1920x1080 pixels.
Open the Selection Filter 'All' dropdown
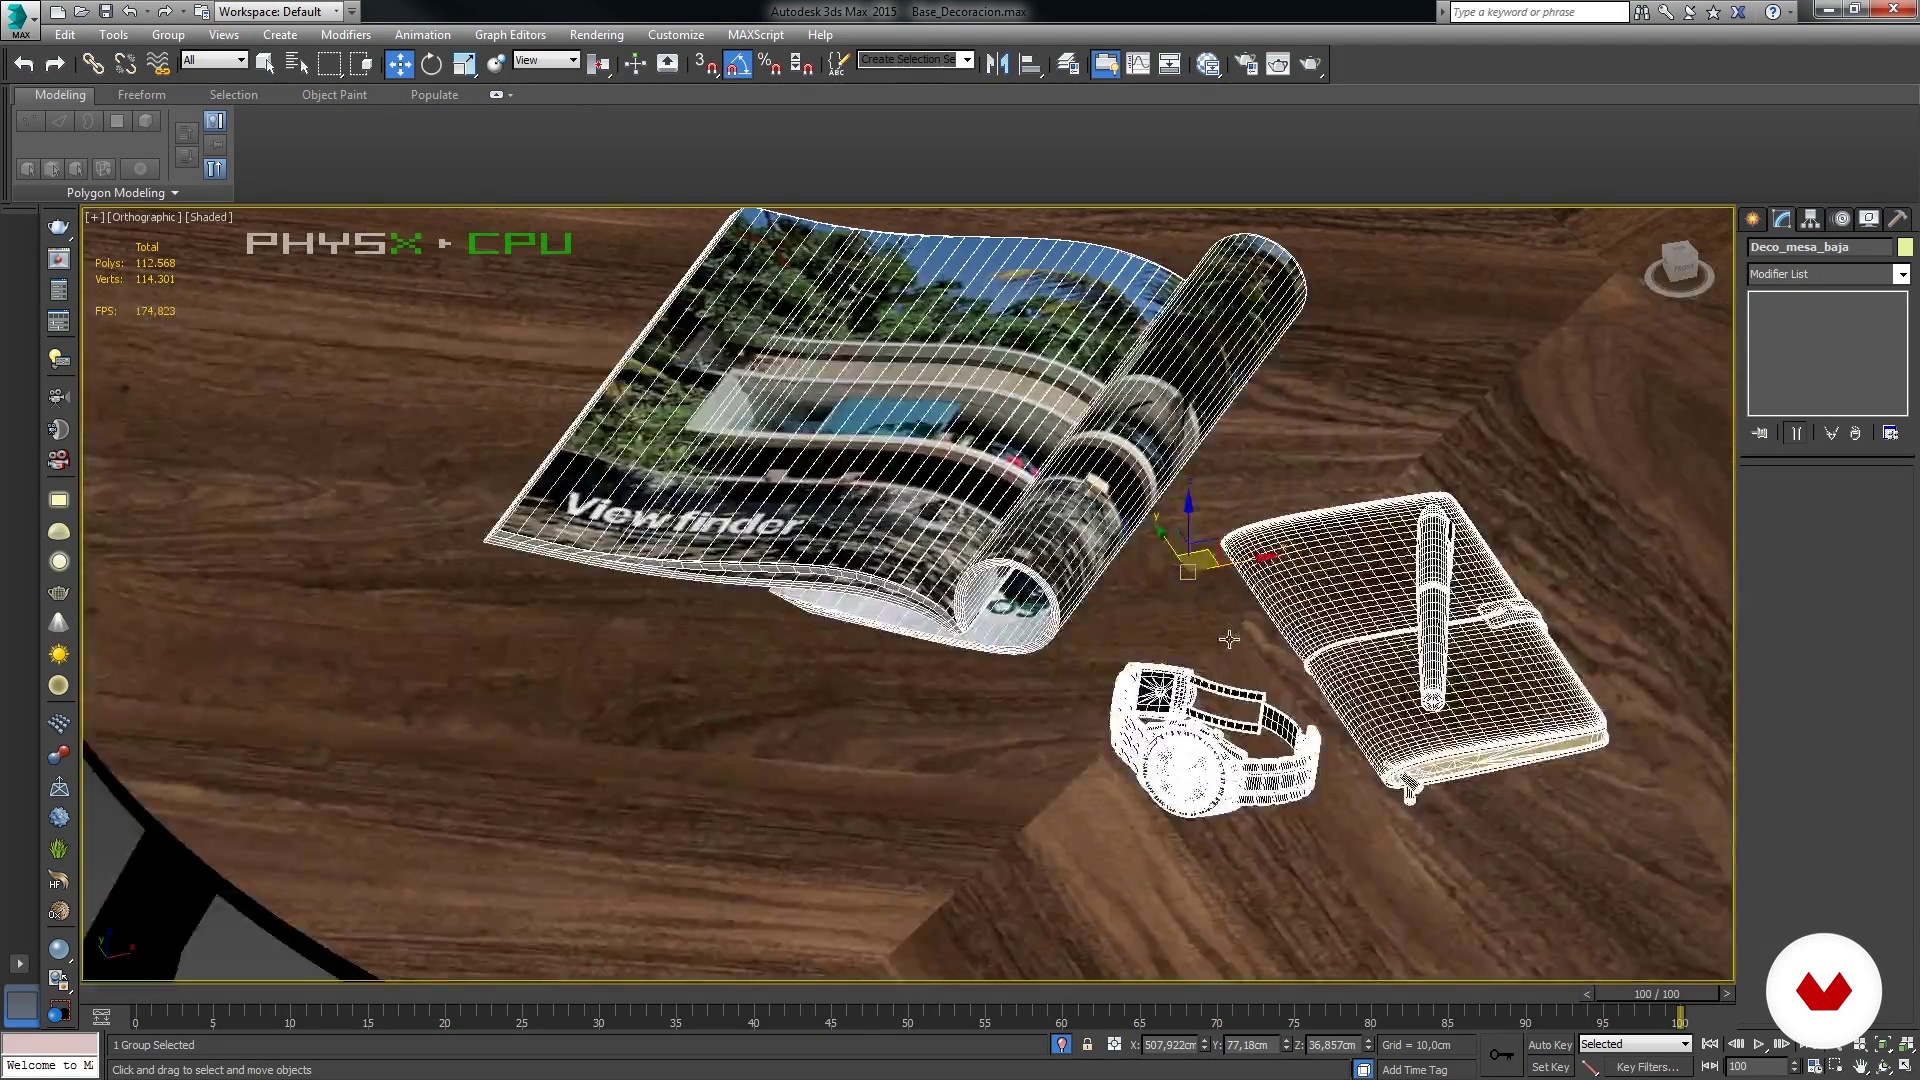[214, 60]
